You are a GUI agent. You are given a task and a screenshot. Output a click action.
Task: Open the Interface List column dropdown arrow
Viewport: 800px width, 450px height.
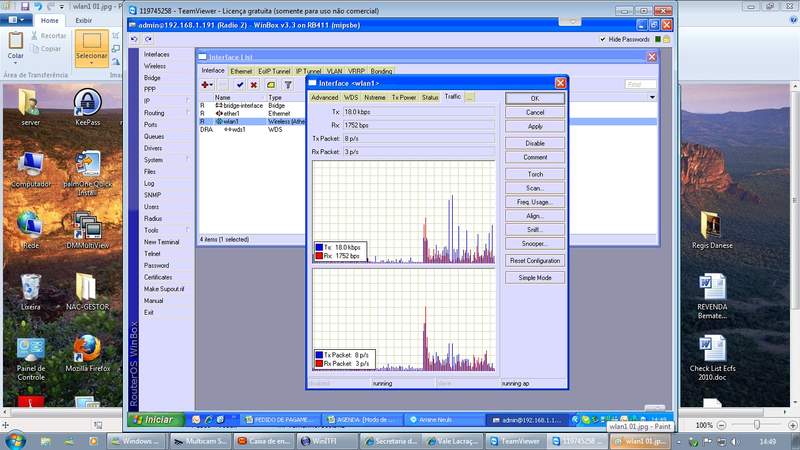(651, 97)
